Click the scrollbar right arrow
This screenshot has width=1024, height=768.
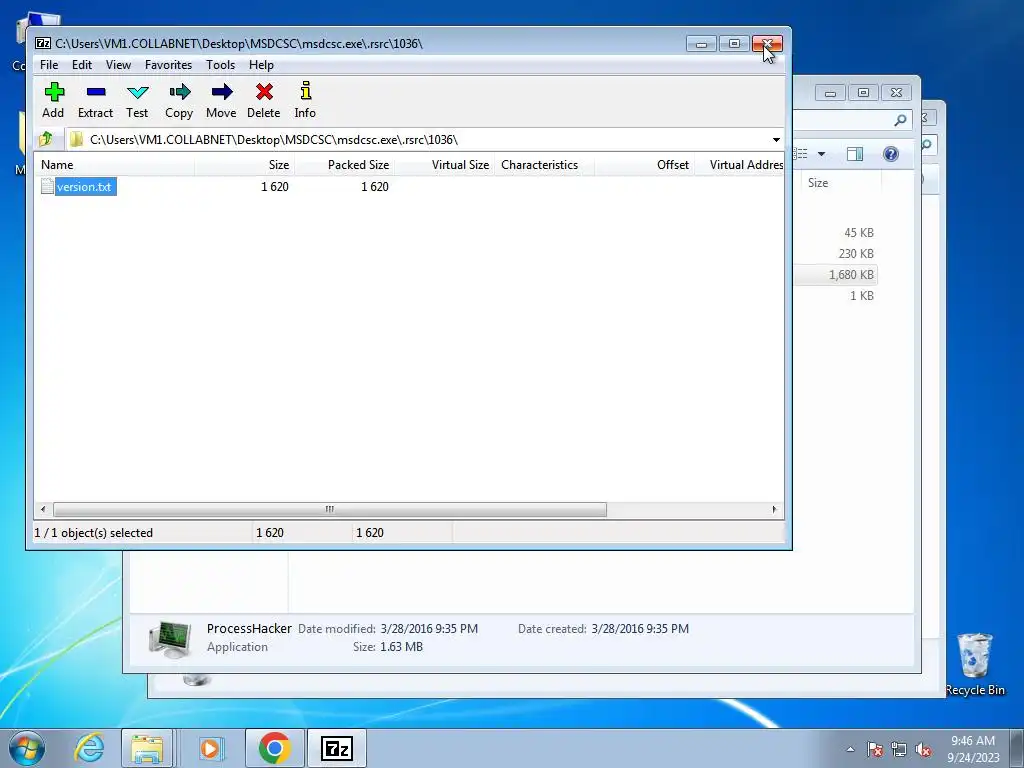(x=775, y=509)
